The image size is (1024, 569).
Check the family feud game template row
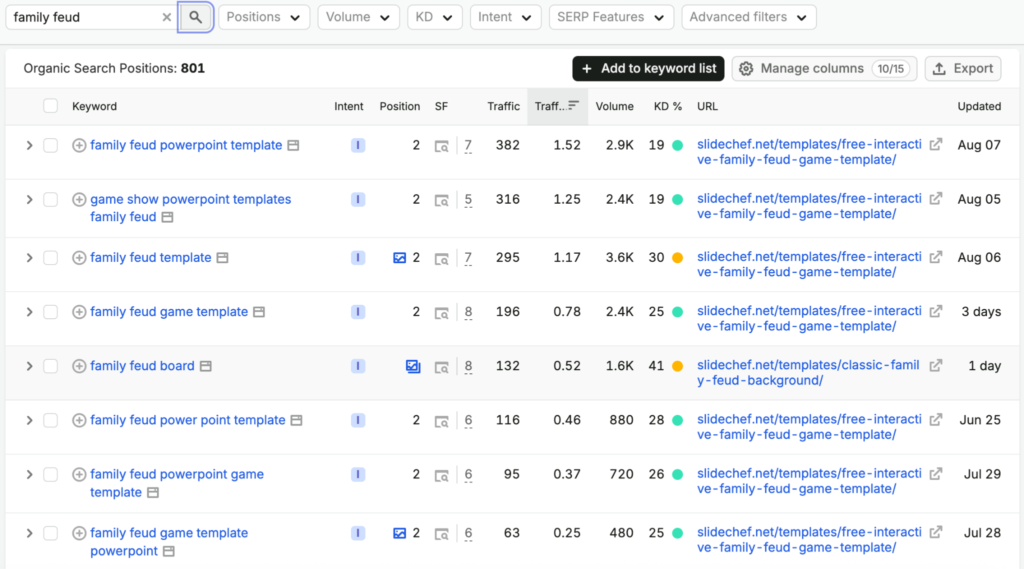coord(50,312)
